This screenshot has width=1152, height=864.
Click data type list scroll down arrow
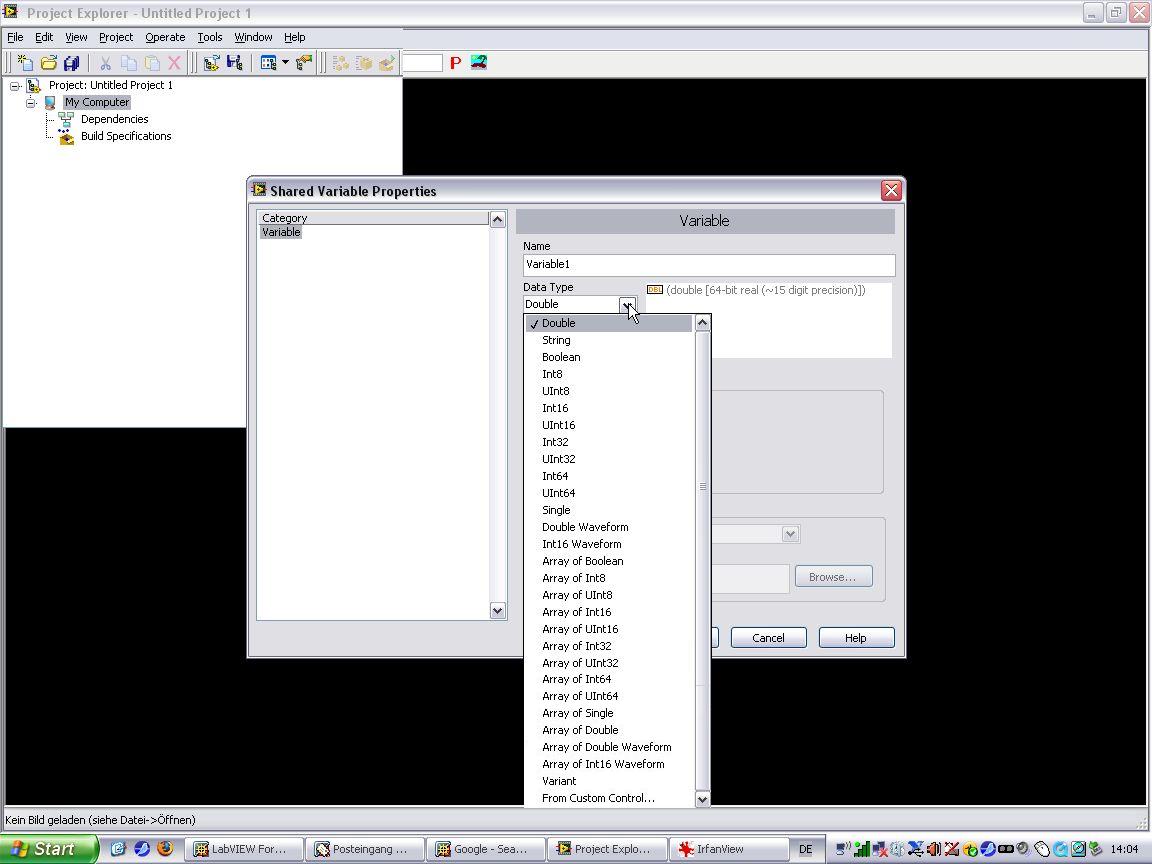click(x=702, y=799)
